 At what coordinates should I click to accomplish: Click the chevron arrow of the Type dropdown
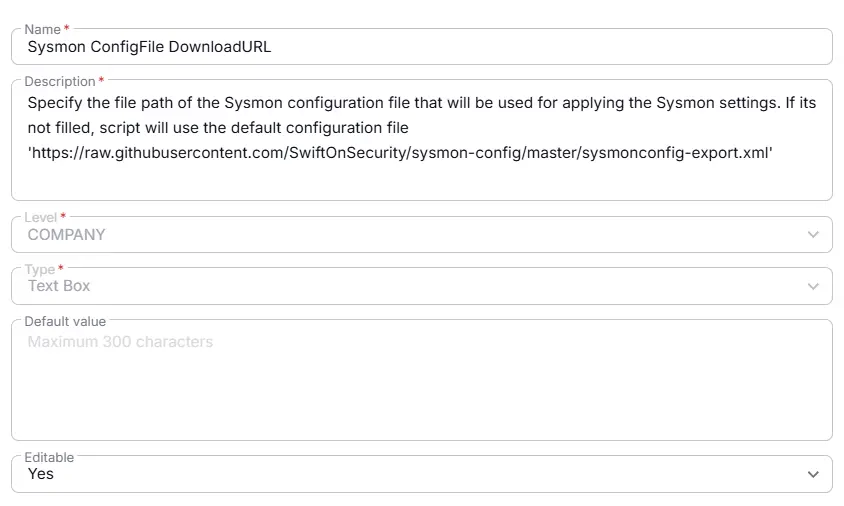point(812,286)
